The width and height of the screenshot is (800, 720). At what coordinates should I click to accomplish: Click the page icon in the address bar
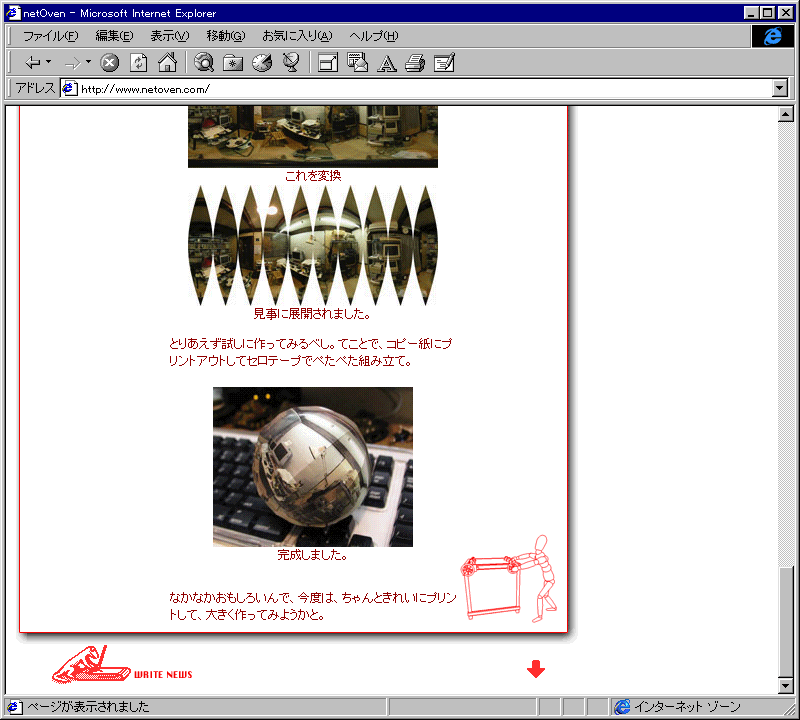click(70, 89)
